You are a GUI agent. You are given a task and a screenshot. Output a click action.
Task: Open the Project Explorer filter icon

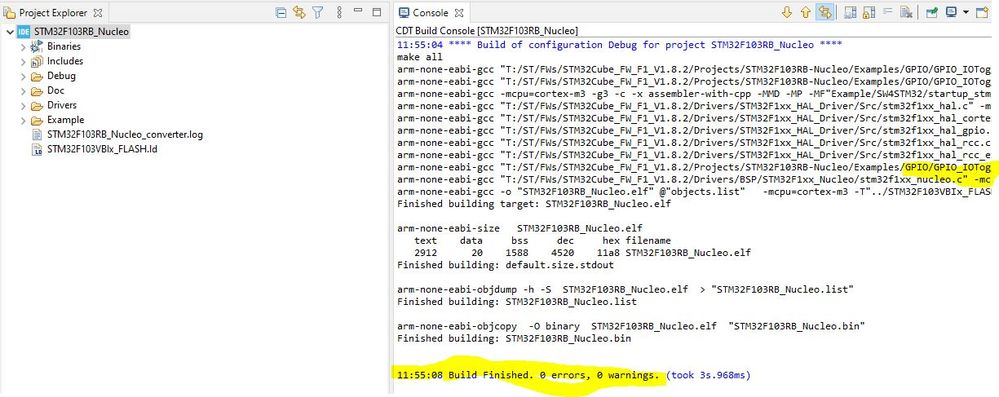pos(317,12)
